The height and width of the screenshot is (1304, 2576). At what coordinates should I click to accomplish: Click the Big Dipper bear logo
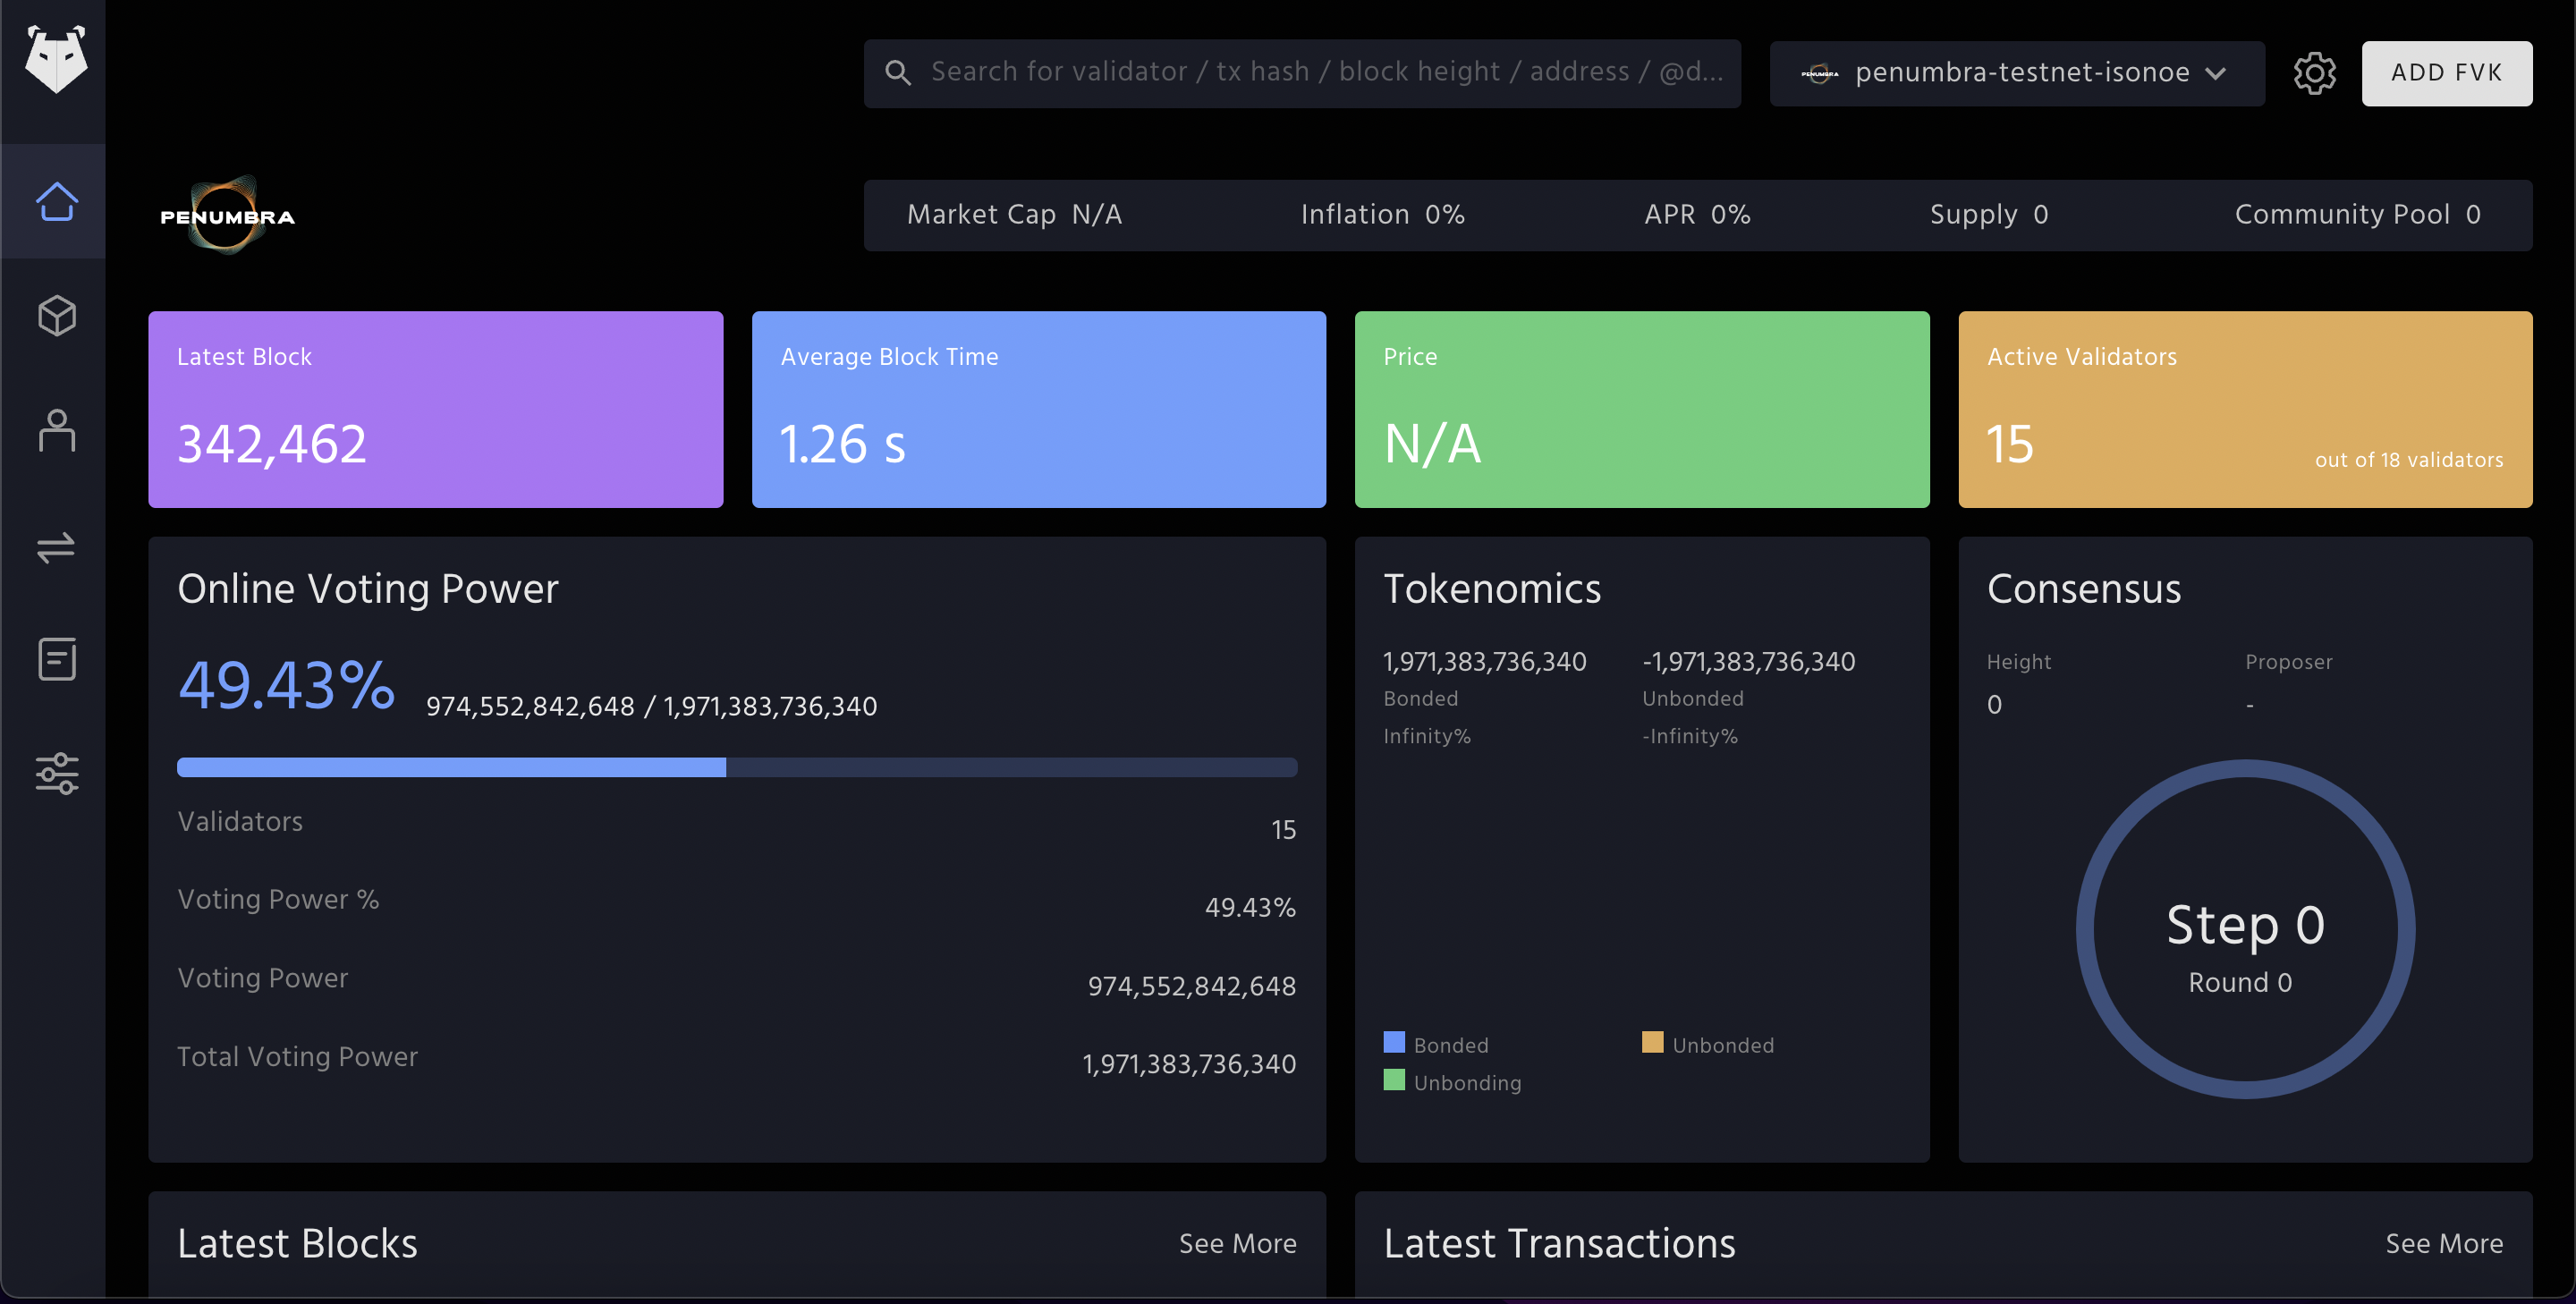coord(56,60)
